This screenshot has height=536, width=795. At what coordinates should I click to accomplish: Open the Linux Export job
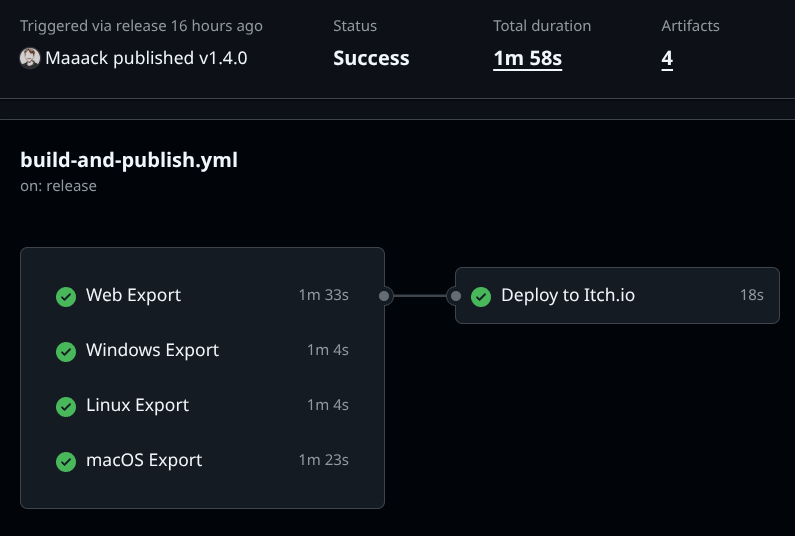pos(137,405)
